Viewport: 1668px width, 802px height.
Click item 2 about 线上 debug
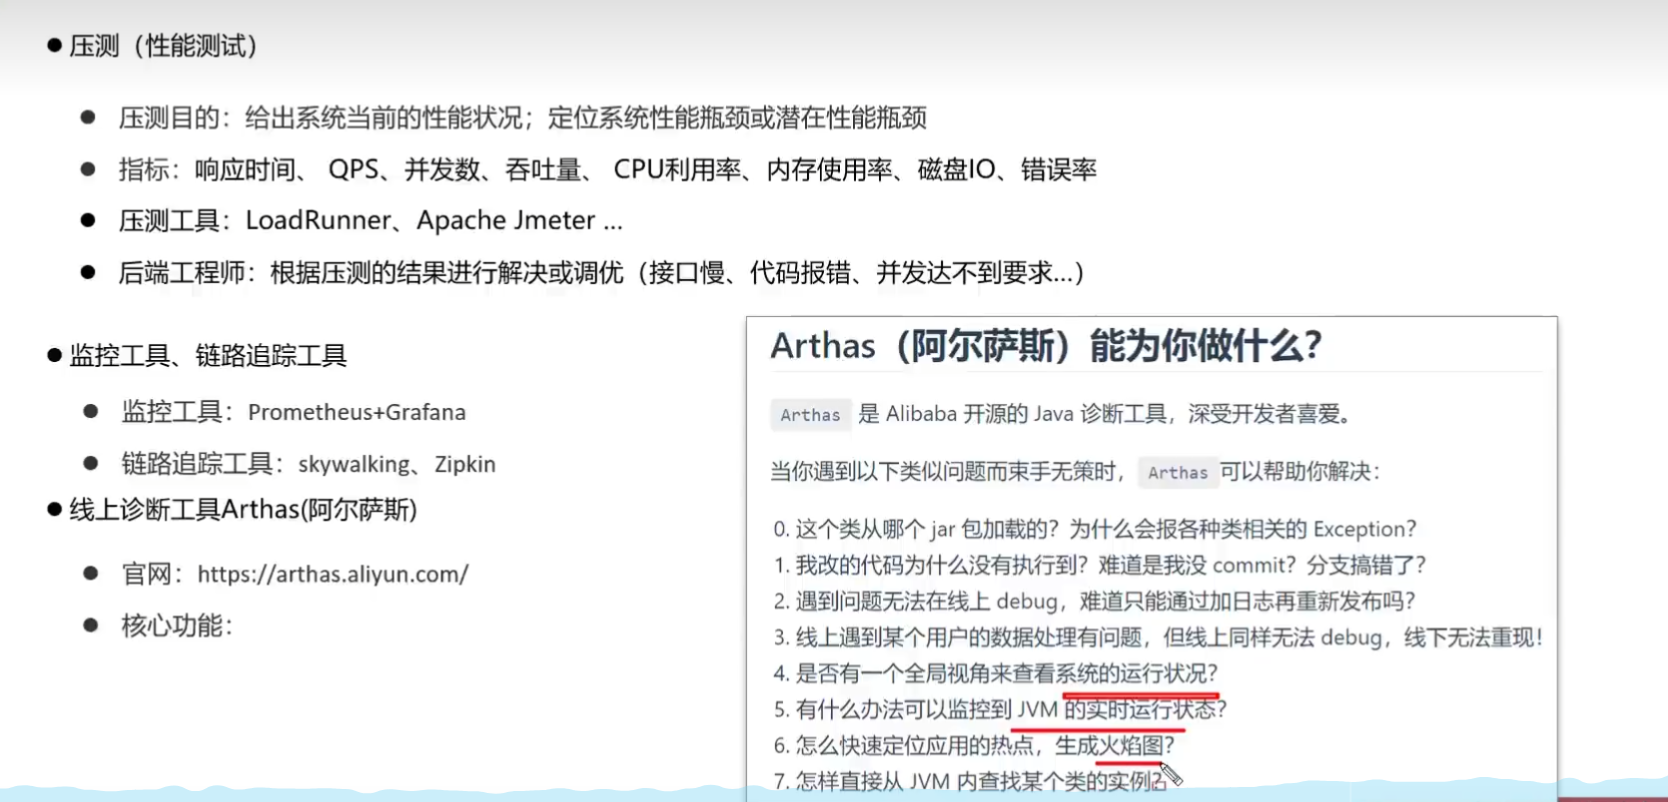point(1094,601)
